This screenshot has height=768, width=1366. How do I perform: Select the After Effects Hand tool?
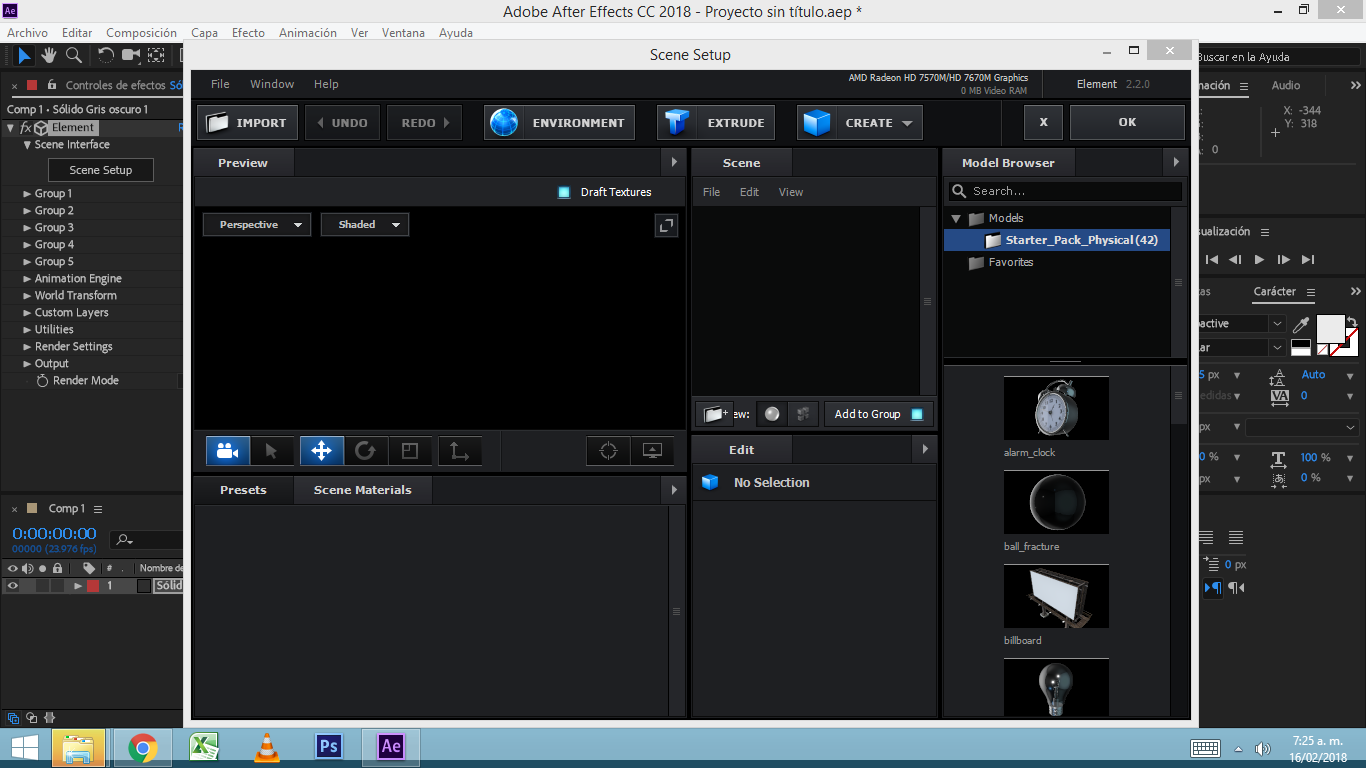click(x=49, y=56)
